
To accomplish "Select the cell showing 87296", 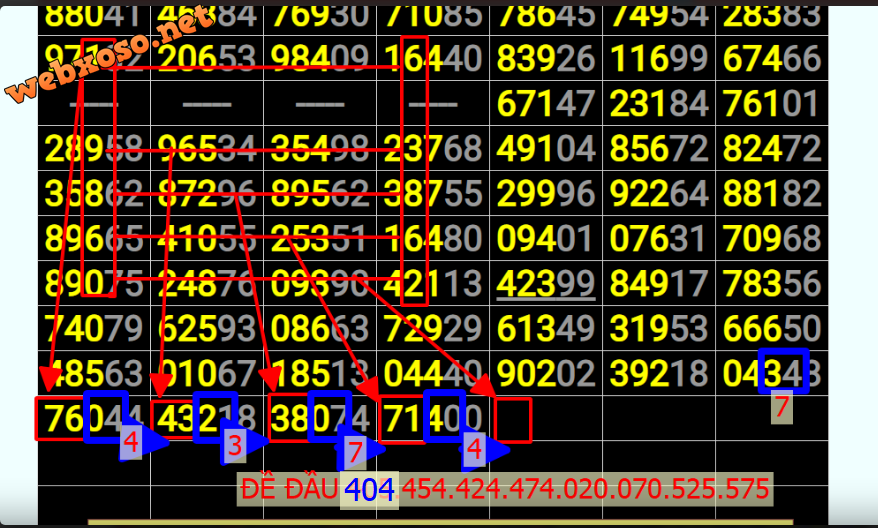I will (207, 194).
